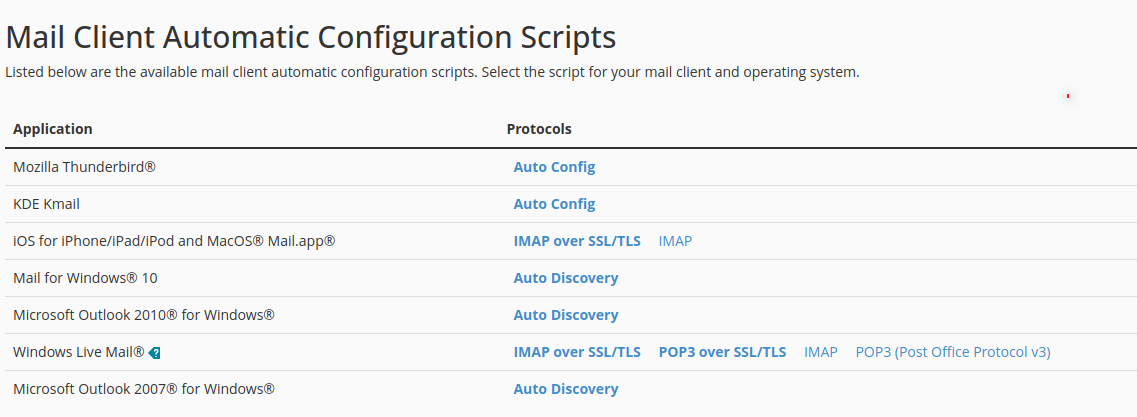Open Auto Config for Mozilla Thunderbird
Viewport: 1137px width, 417px height.
[554, 167]
